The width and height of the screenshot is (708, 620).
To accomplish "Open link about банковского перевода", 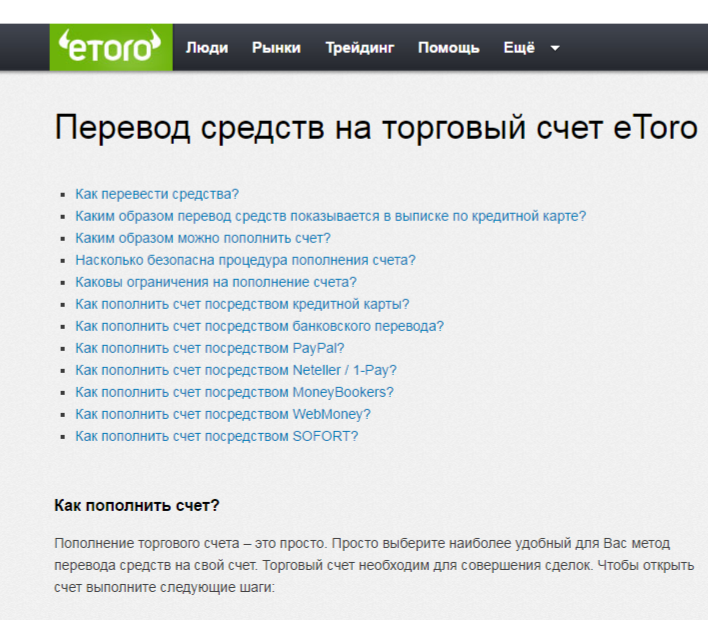I will coord(260,326).
